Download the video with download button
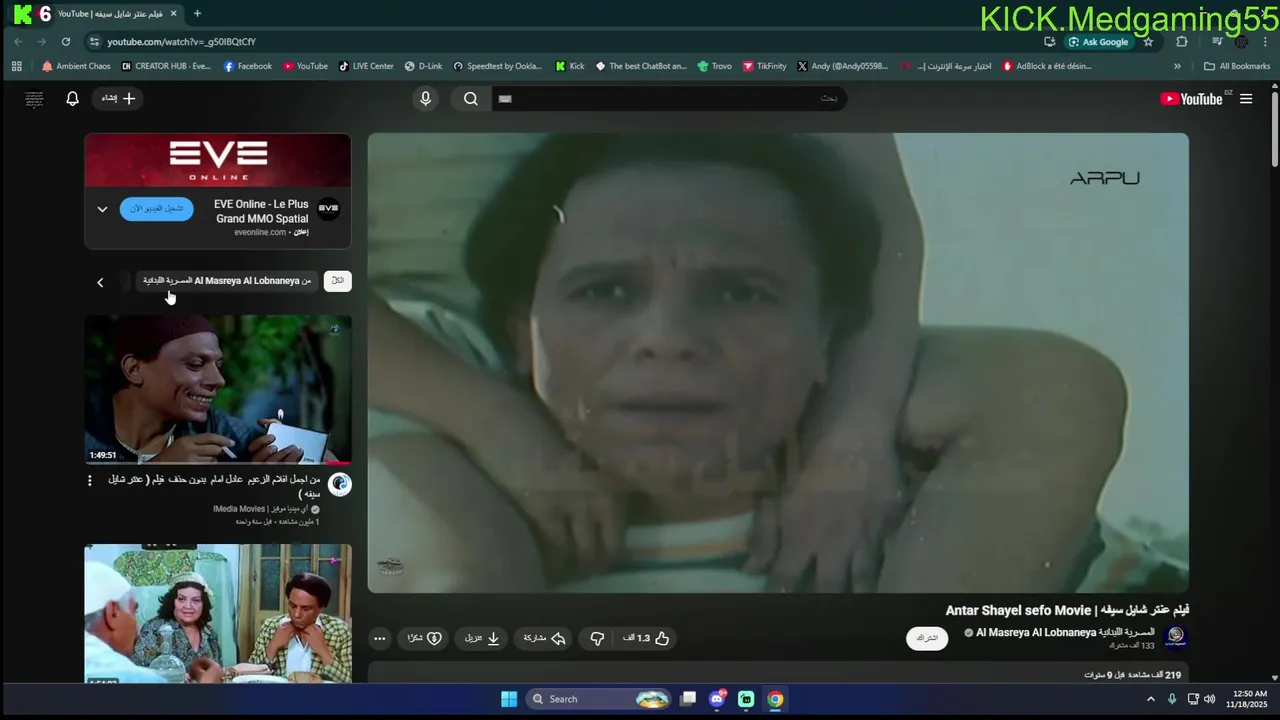 [x=482, y=638]
